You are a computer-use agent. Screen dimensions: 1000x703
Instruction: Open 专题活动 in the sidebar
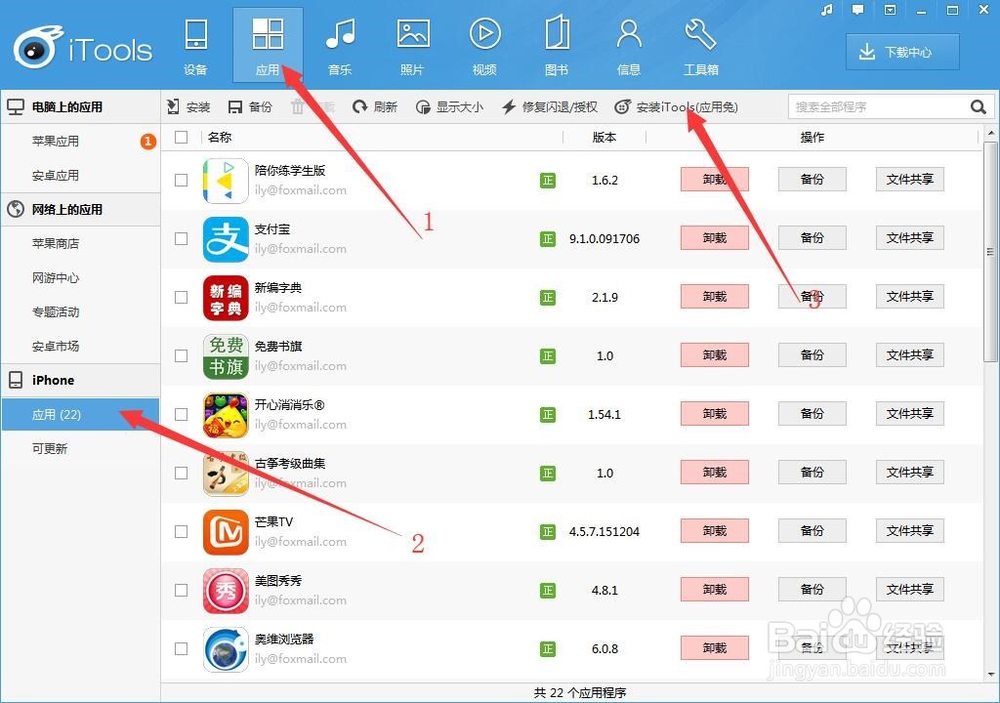(80, 312)
